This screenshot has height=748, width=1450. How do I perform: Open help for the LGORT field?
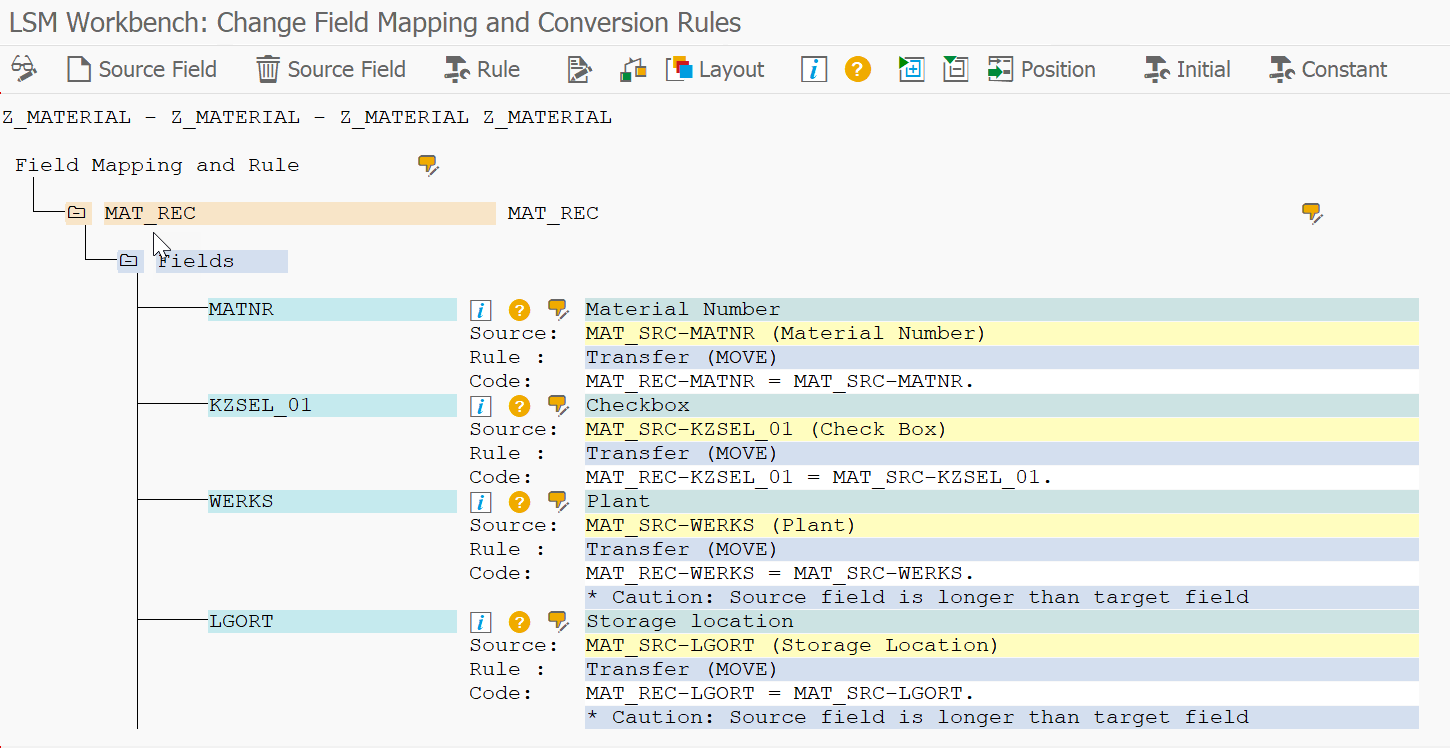tap(519, 622)
